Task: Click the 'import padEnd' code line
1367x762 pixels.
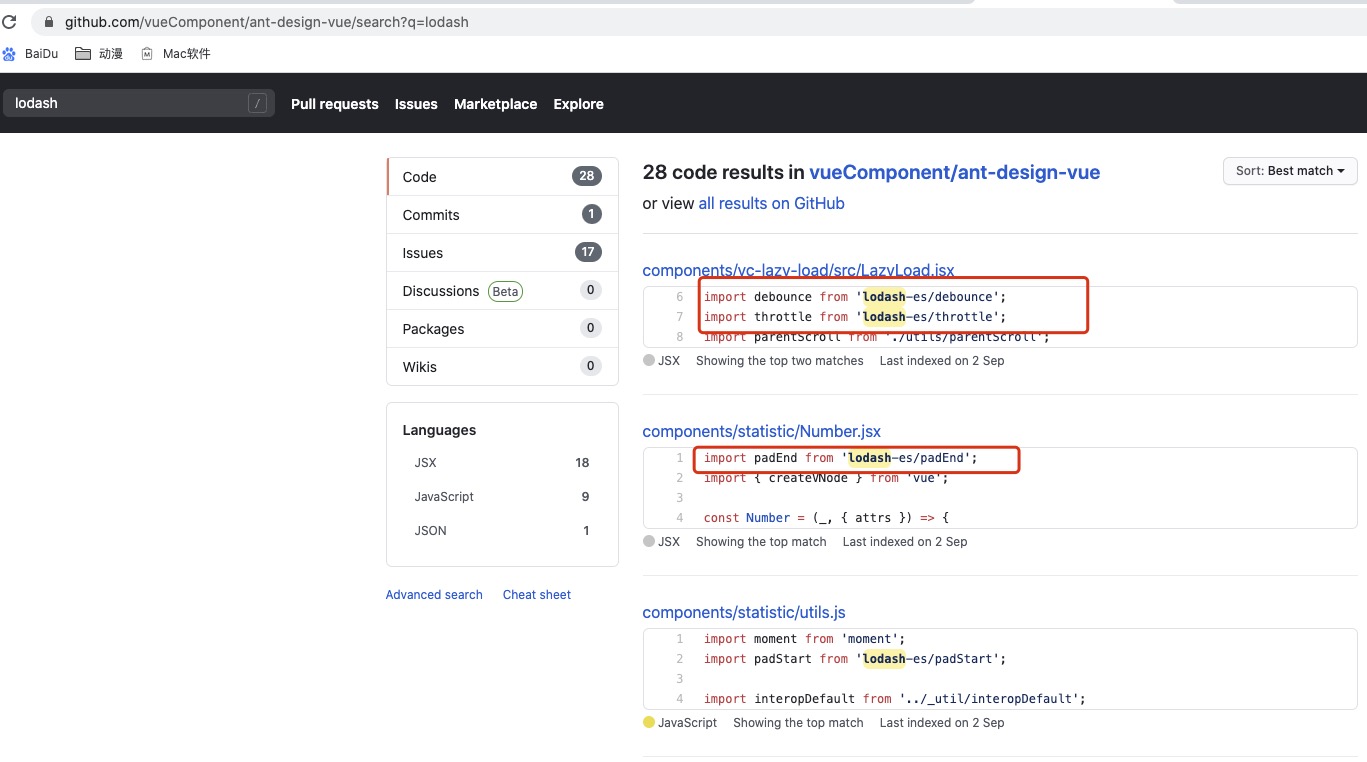Action: pos(840,458)
